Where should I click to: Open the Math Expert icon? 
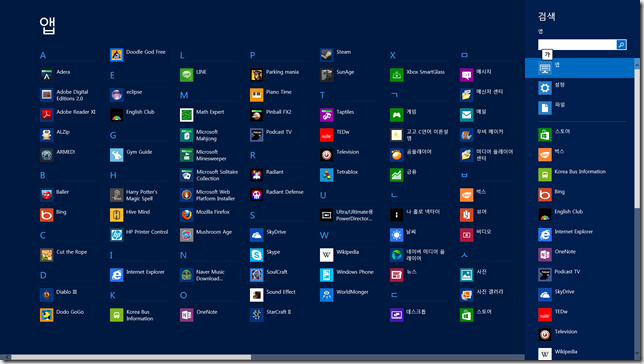click(x=186, y=115)
